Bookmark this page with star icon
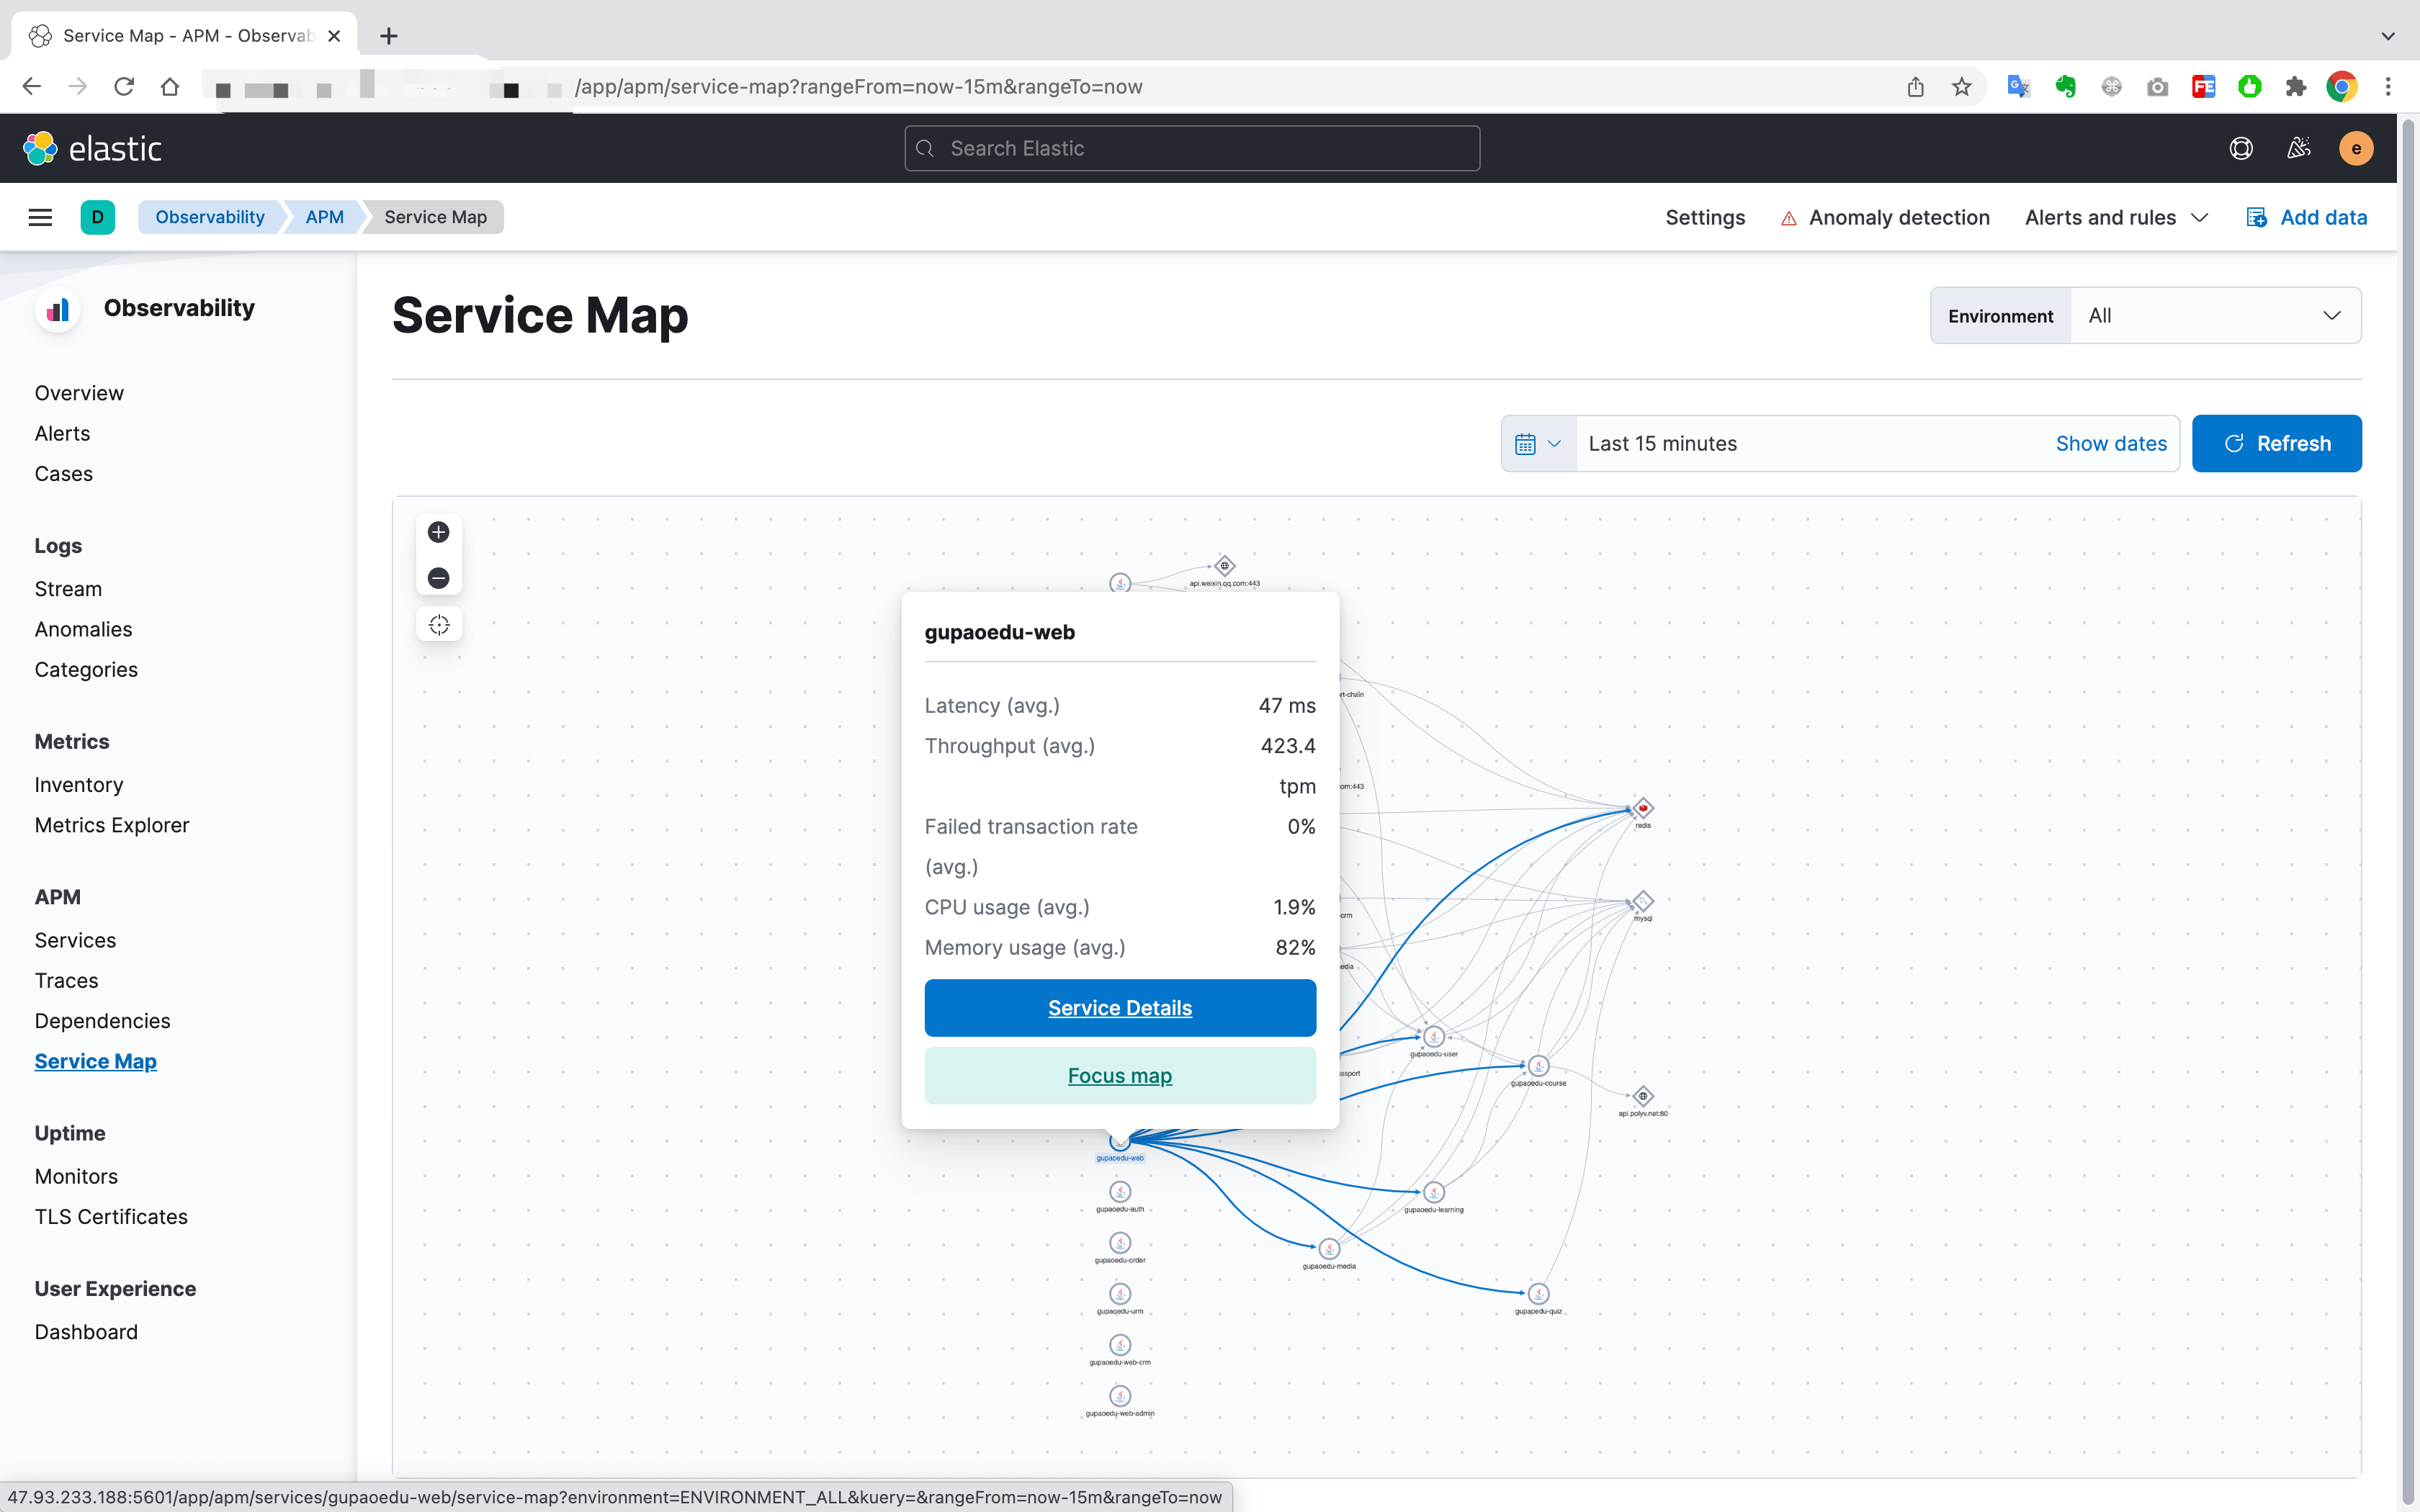2420x1512 pixels. [1961, 87]
